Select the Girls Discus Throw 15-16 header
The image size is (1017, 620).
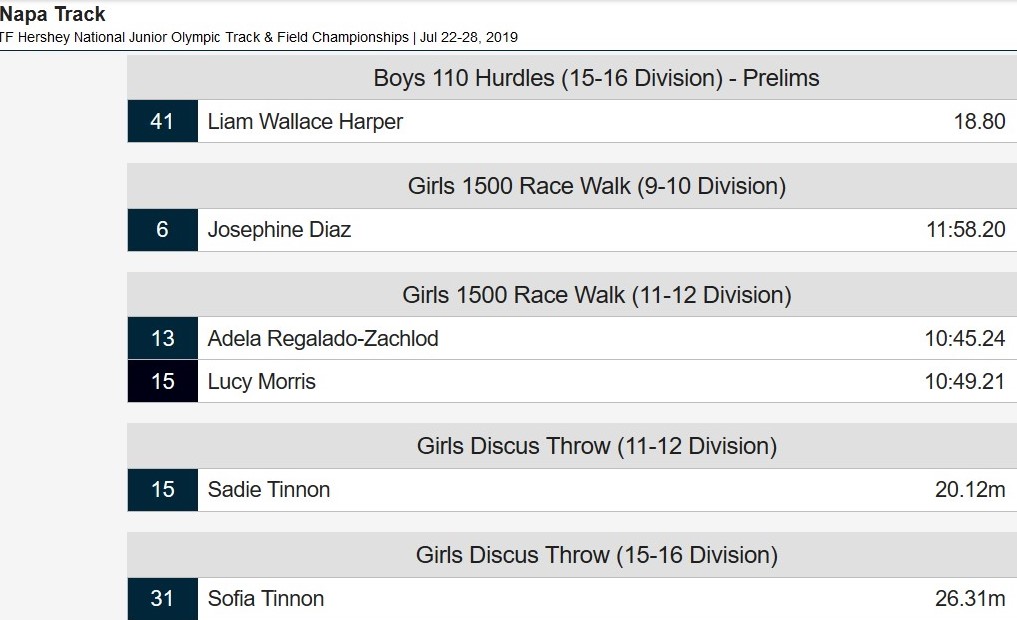pos(597,555)
